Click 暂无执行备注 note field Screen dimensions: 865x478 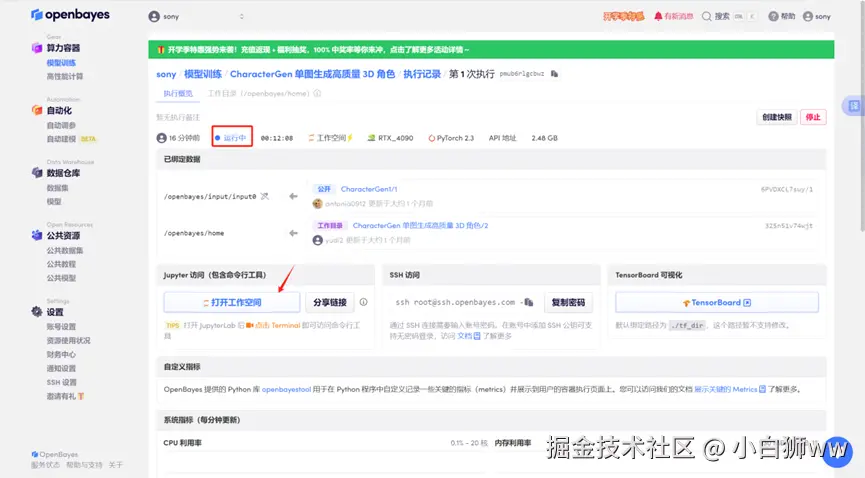pyautogui.click(x=178, y=118)
